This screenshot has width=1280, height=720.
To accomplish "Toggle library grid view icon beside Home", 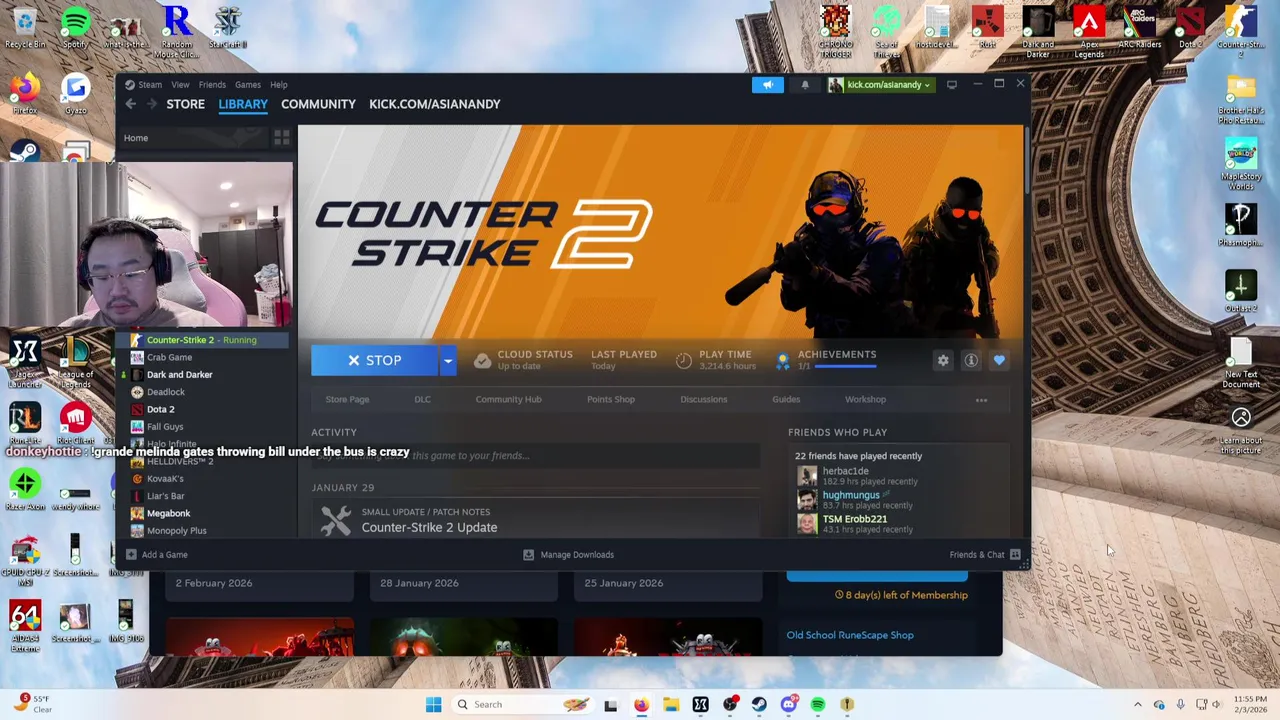I will pyautogui.click(x=282, y=138).
